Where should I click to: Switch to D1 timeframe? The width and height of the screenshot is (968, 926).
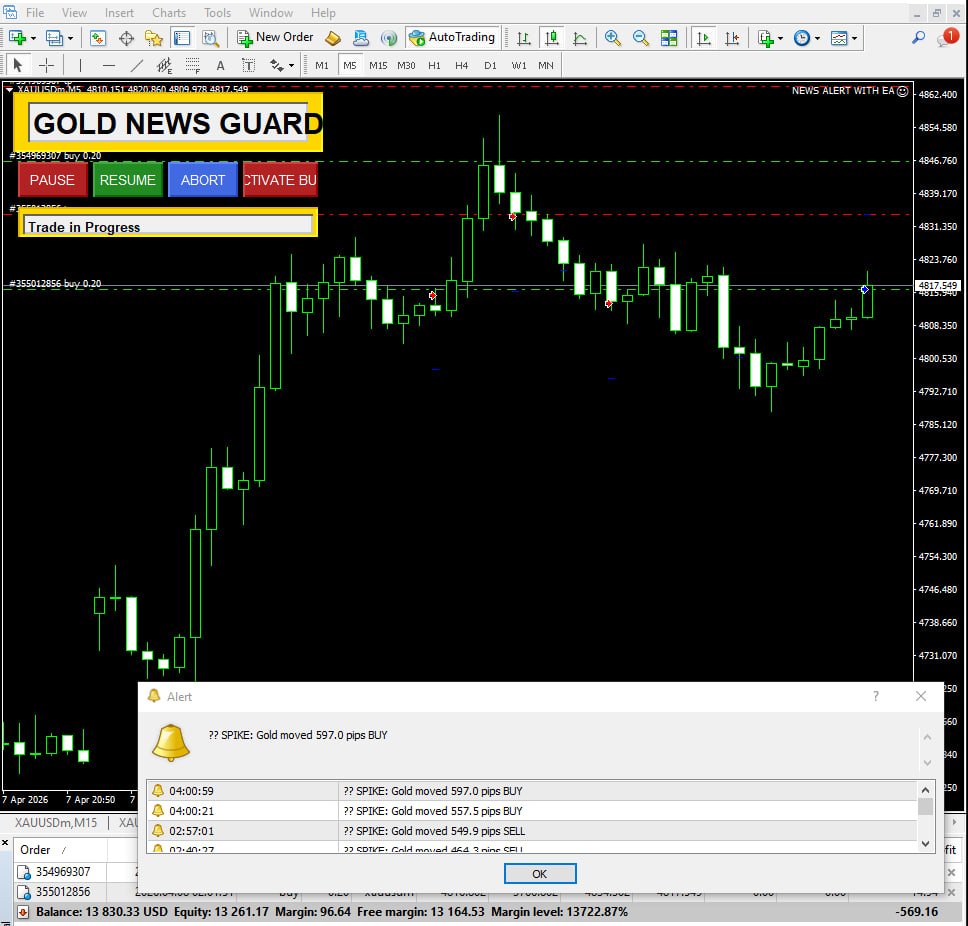[x=490, y=65]
